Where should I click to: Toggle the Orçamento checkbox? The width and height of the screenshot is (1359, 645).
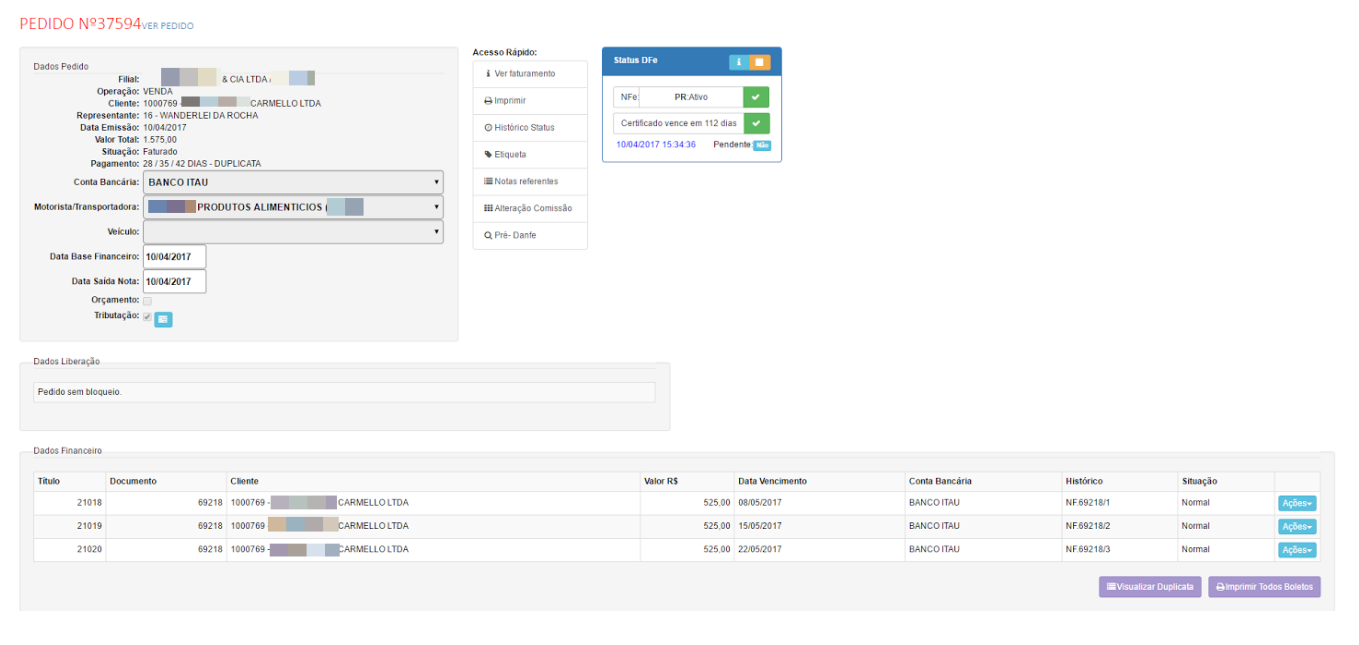coord(148,300)
